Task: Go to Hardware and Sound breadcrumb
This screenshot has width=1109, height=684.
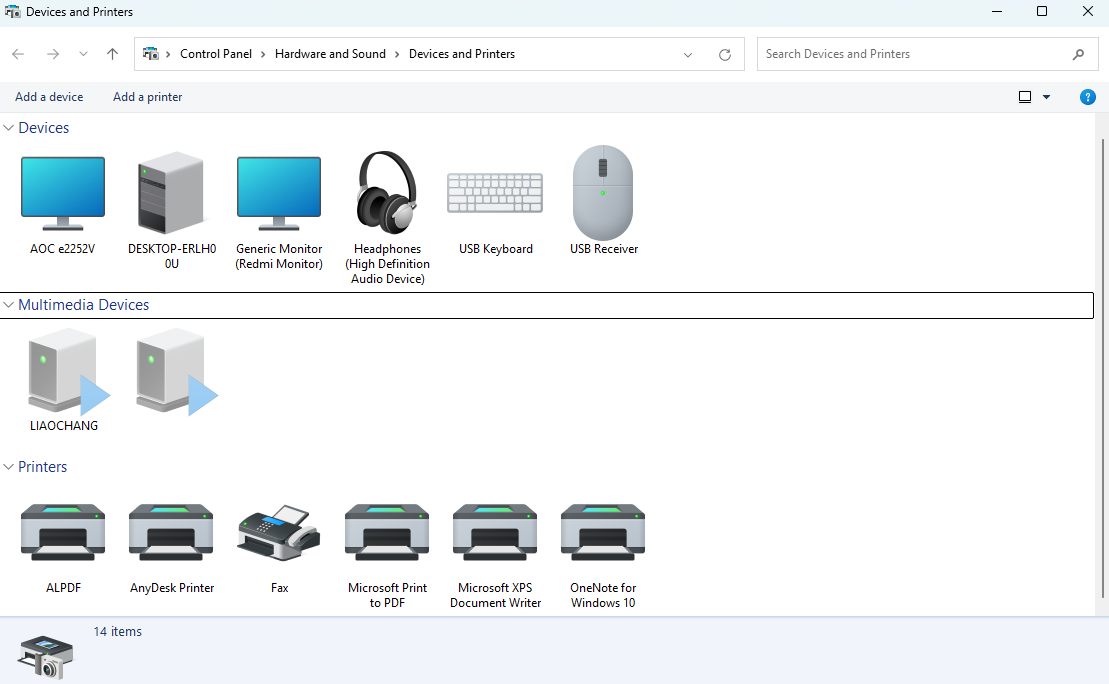Action: 330,54
